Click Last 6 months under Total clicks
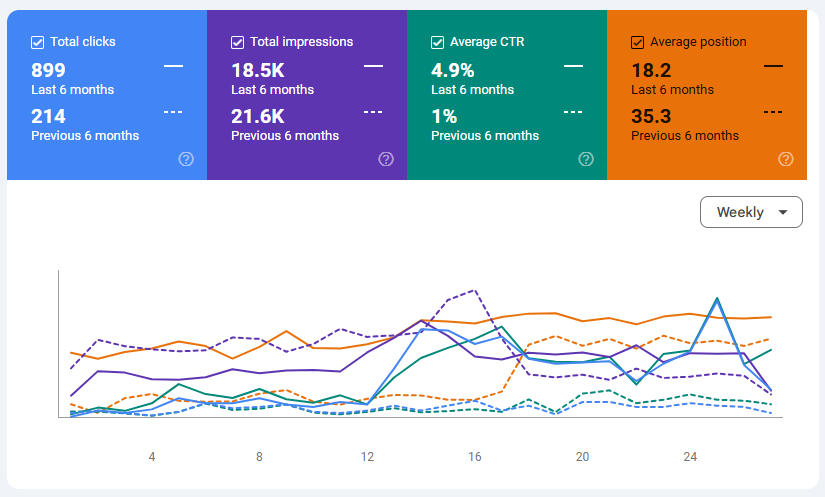 point(73,89)
